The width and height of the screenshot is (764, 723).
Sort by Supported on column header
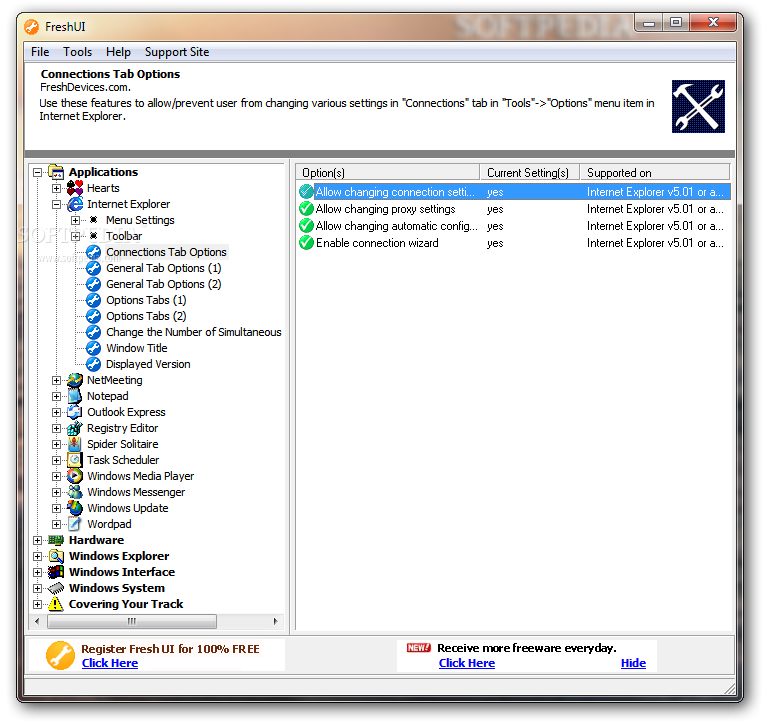coord(655,172)
